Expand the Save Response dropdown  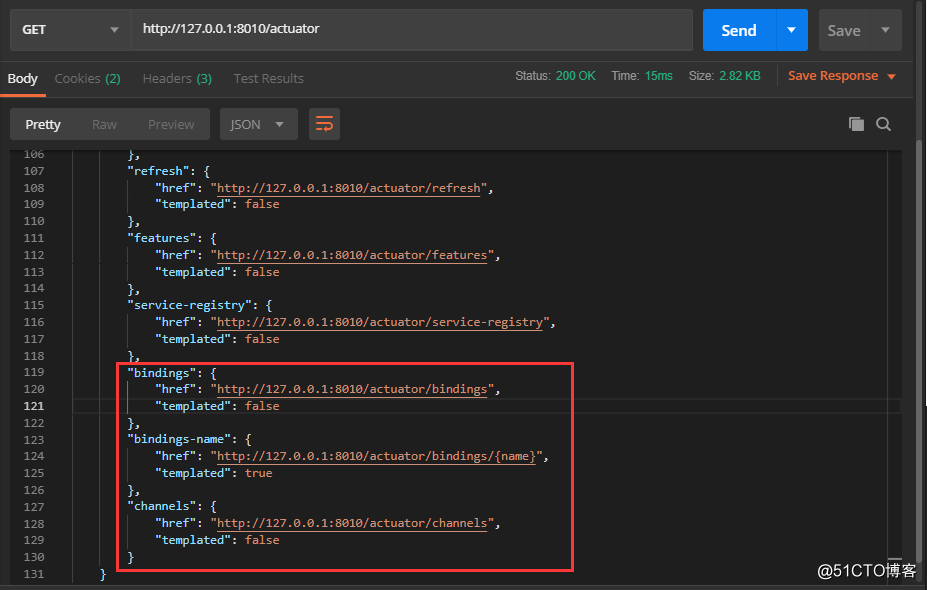(892, 77)
